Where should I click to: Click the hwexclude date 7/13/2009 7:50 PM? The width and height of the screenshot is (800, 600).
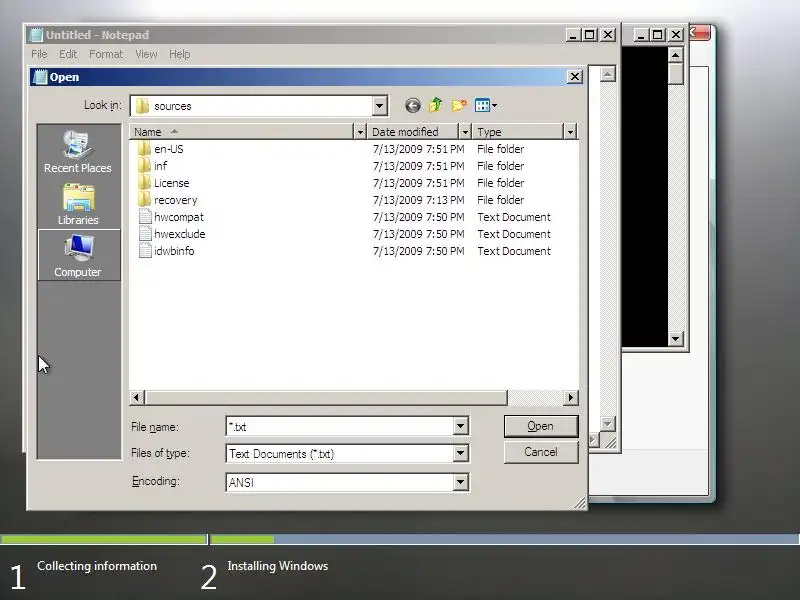click(418, 234)
